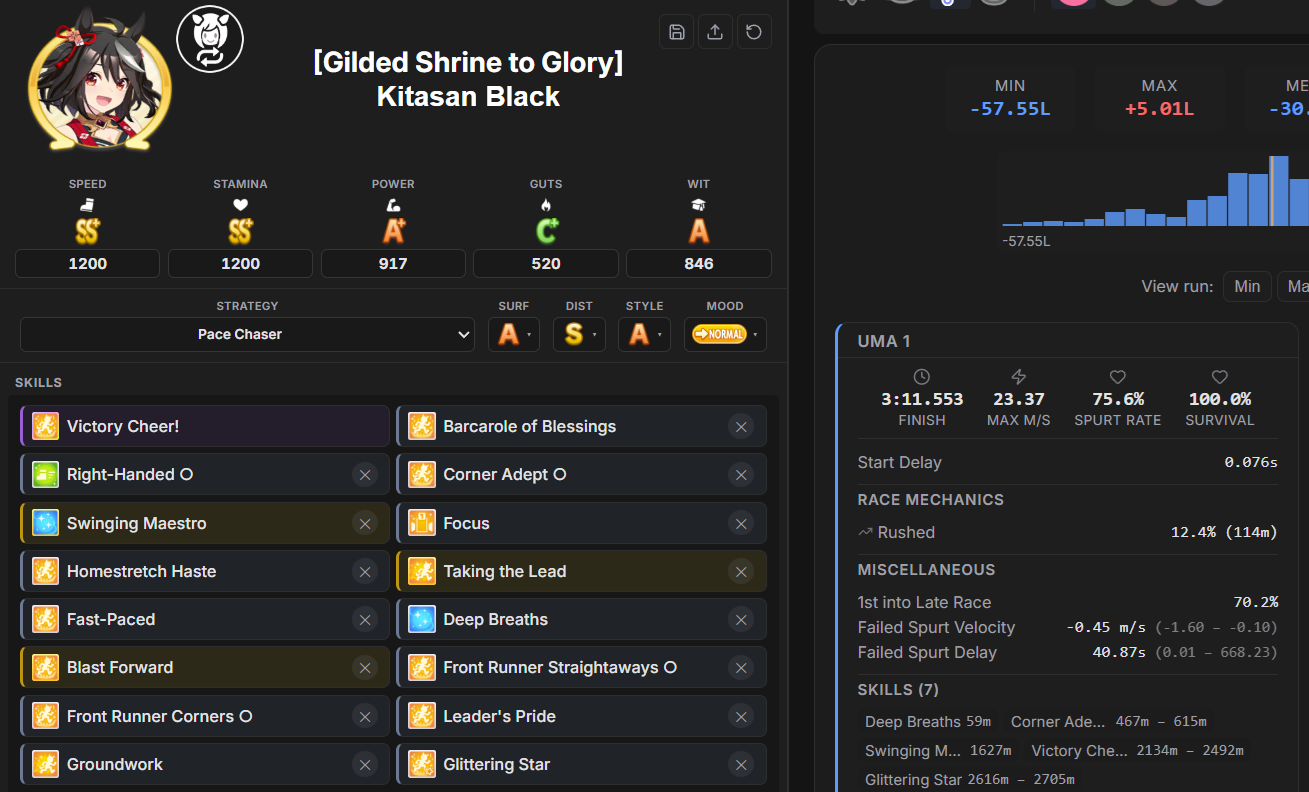Remove the Front Runner Straightaways skill
The width and height of the screenshot is (1309, 792).
click(741, 668)
